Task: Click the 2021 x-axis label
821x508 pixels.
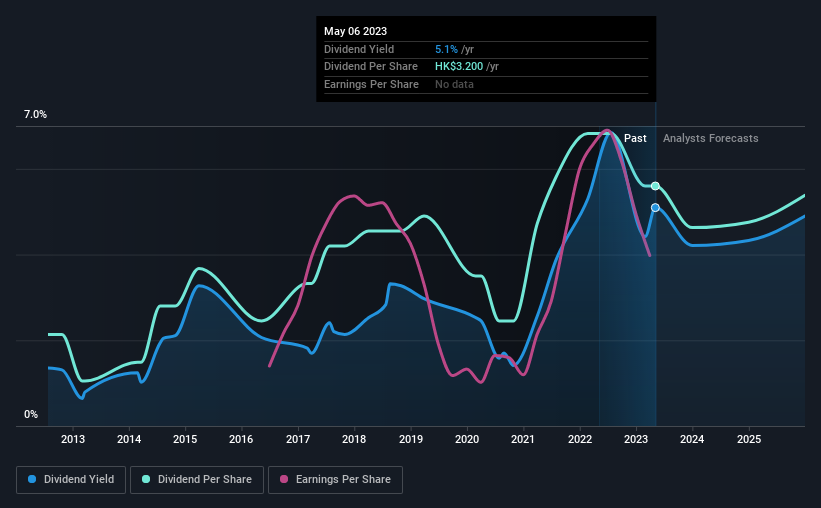Action: point(523,439)
